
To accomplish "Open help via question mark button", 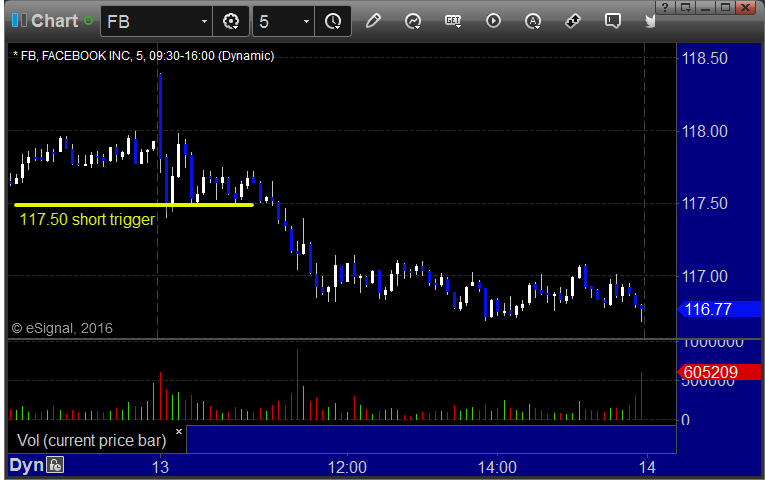I will pyautogui.click(x=665, y=7).
